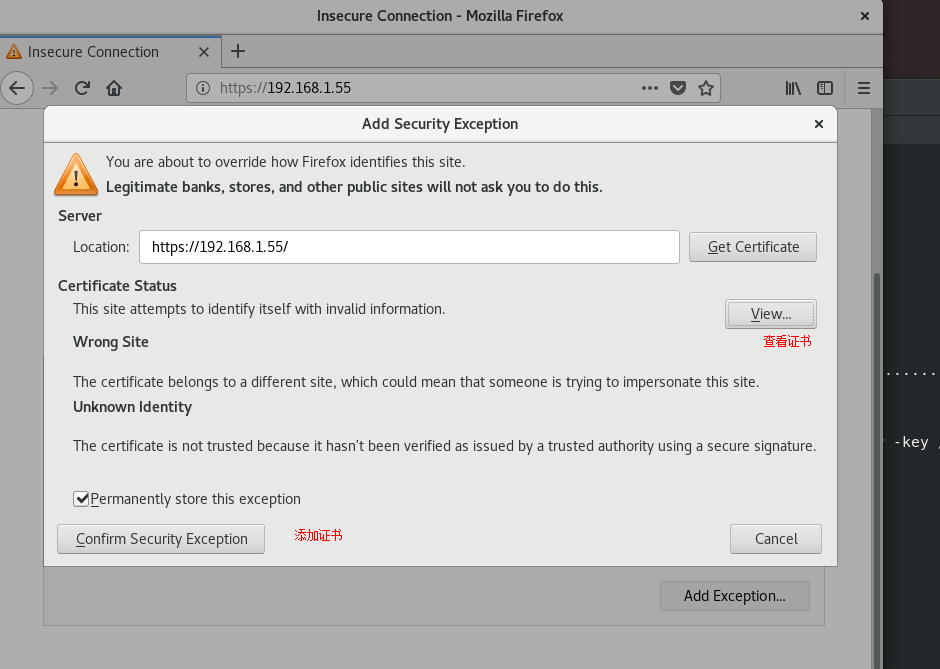Show site information via the info icon
Image resolution: width=940 pixels, height=669 pixels.
point(203,88)
